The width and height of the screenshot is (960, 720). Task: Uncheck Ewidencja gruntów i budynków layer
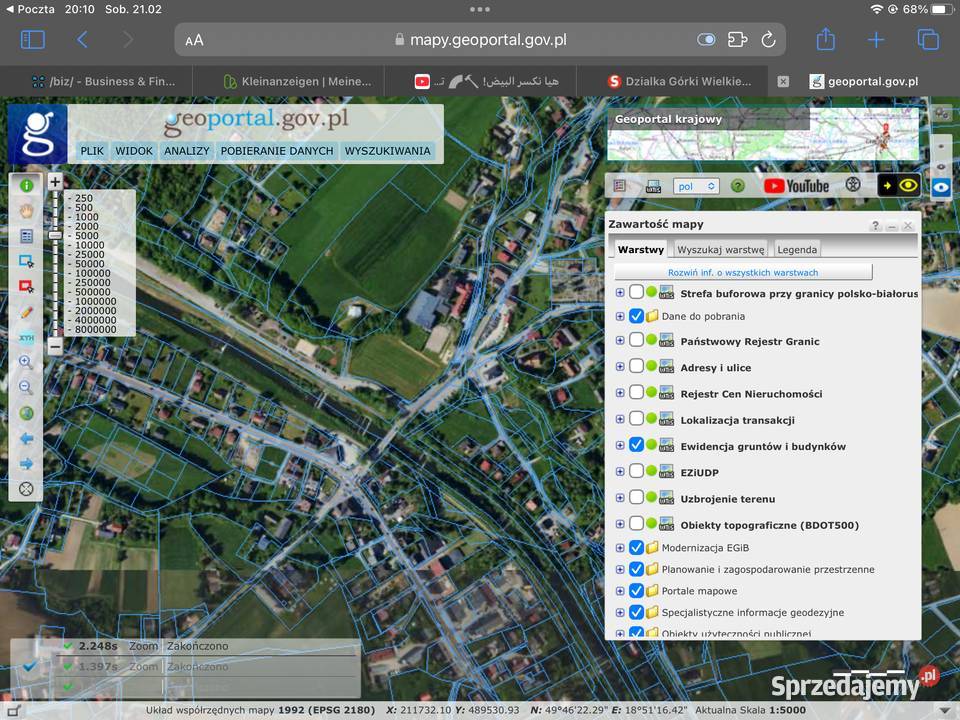tap(636, 445)
